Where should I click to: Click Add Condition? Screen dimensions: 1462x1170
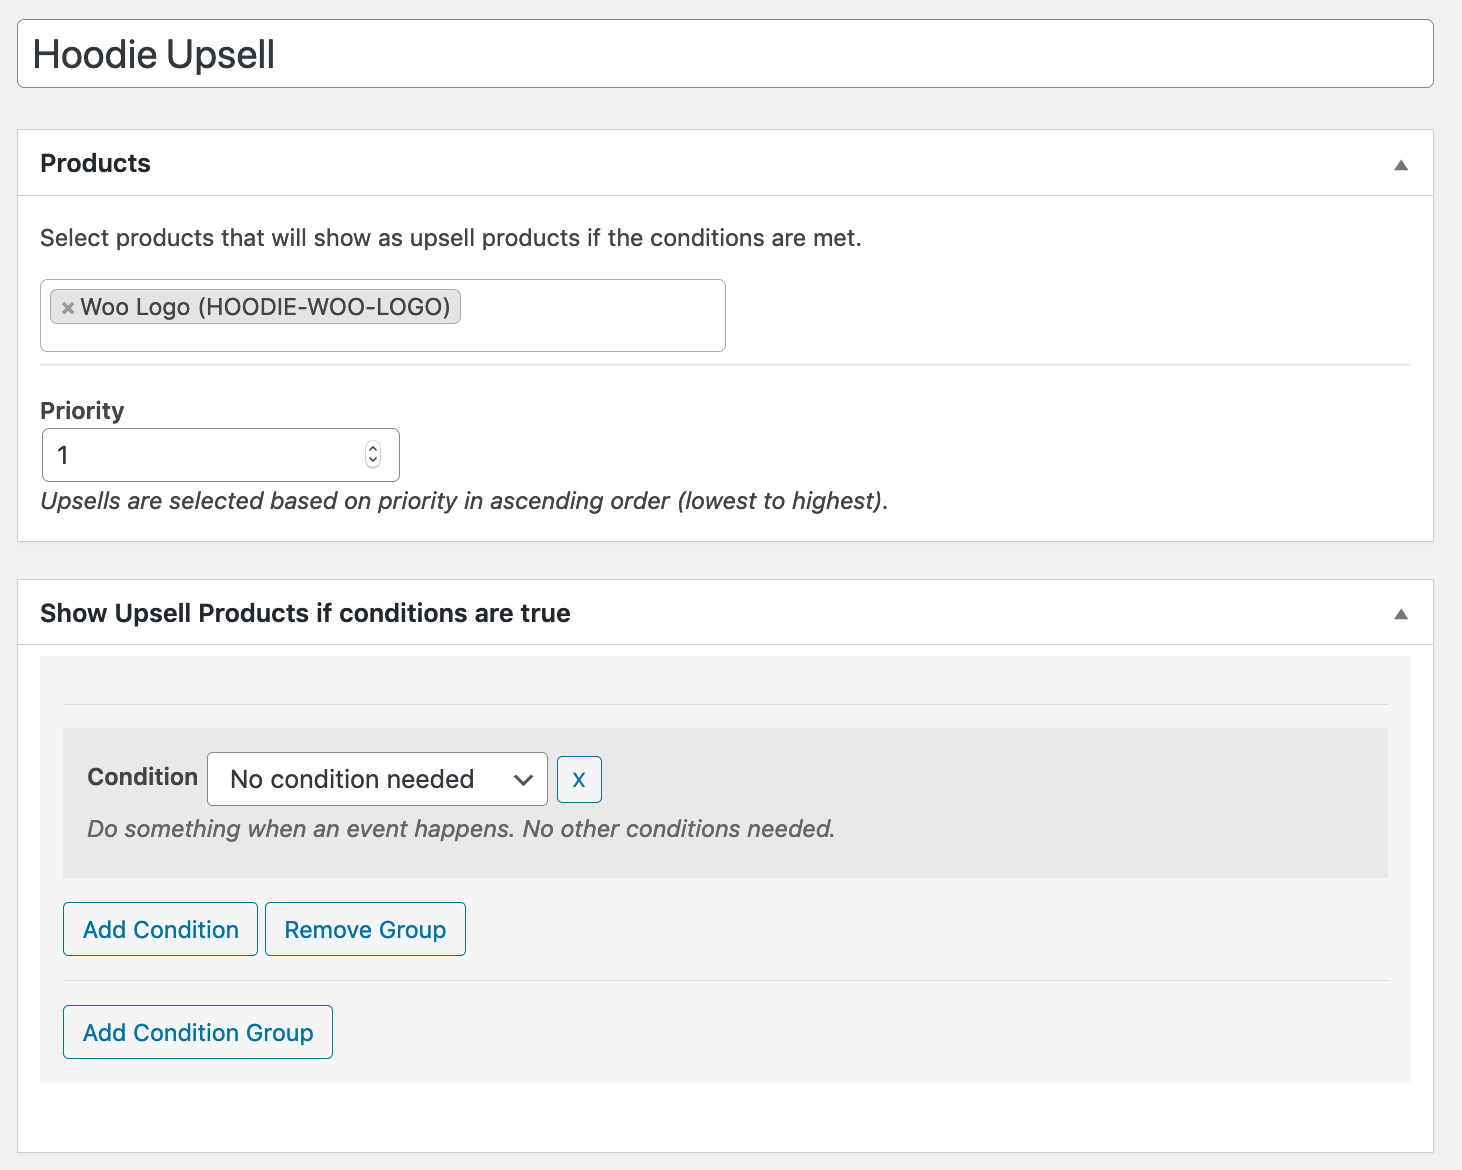pos(159,929)
